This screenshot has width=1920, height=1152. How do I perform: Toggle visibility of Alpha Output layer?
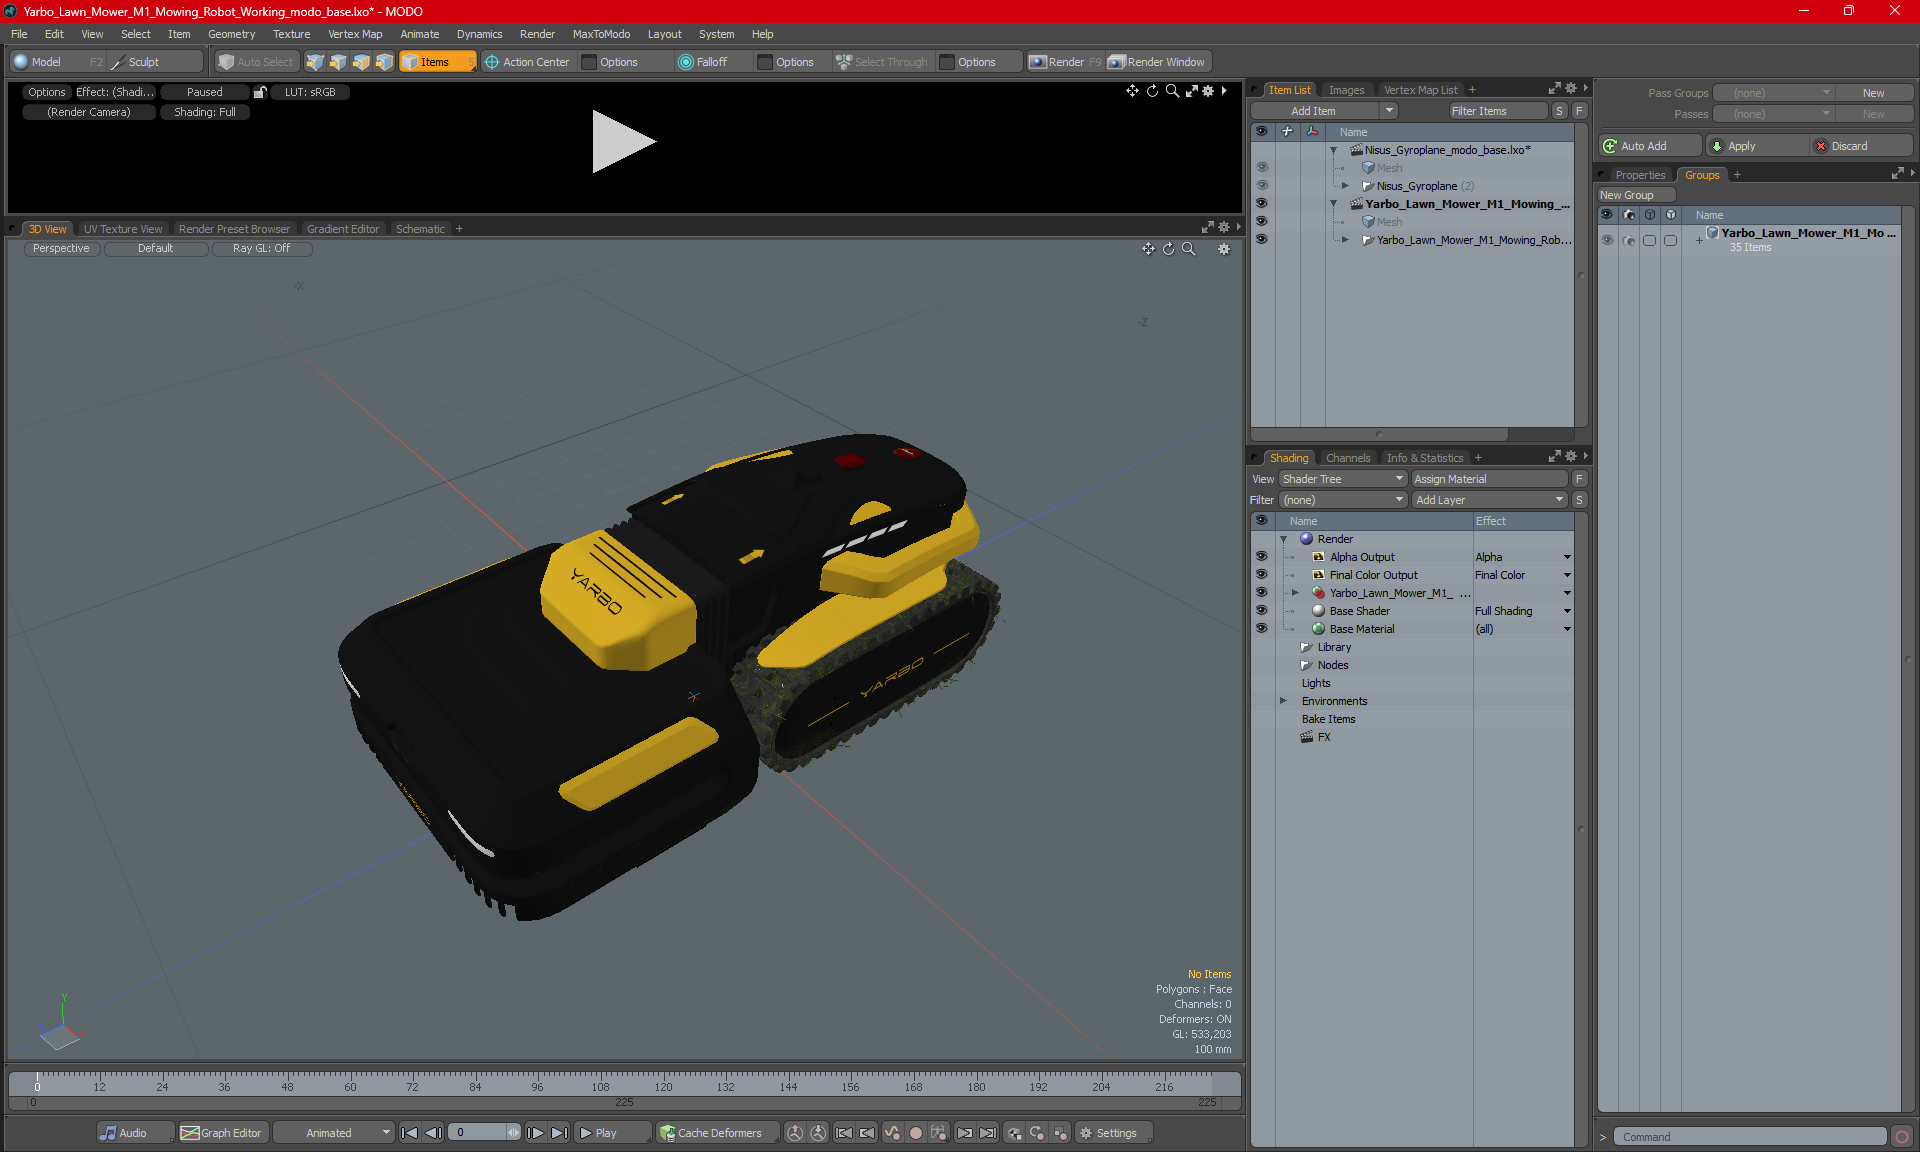click(x=1261, y=557)
